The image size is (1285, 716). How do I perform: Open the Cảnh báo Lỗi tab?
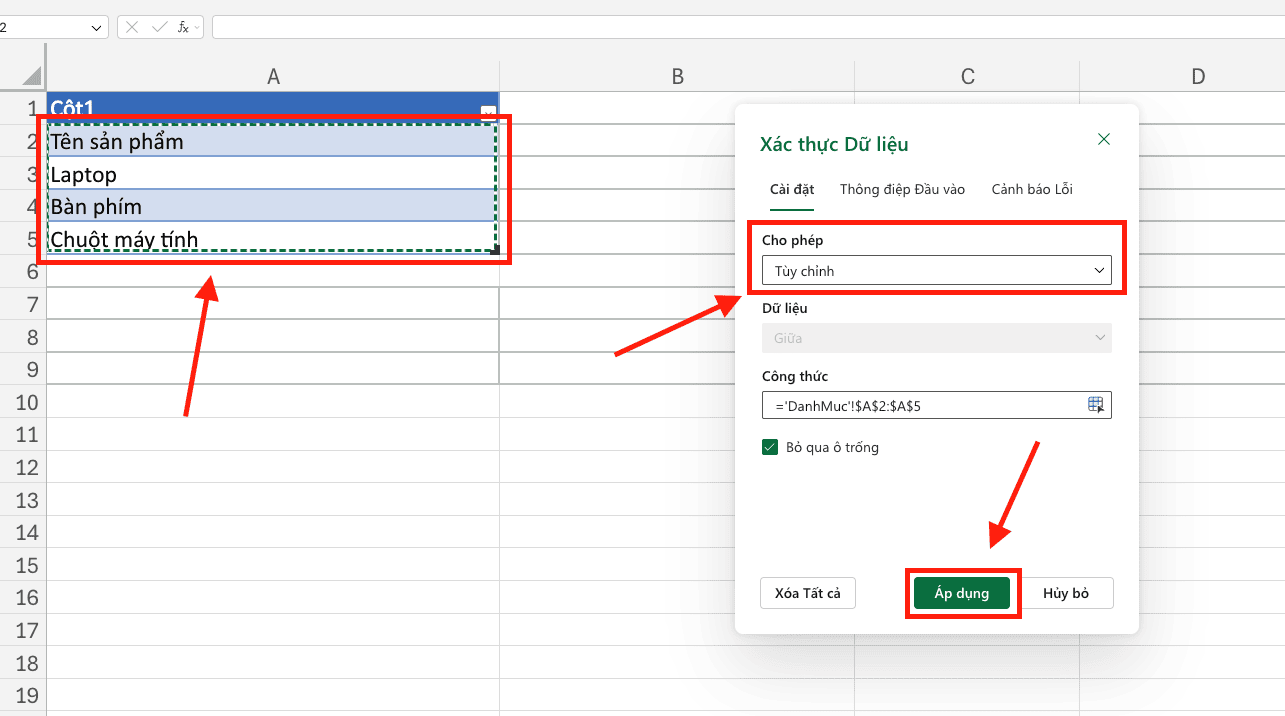pyautogui.click(x=1032, y=189)
